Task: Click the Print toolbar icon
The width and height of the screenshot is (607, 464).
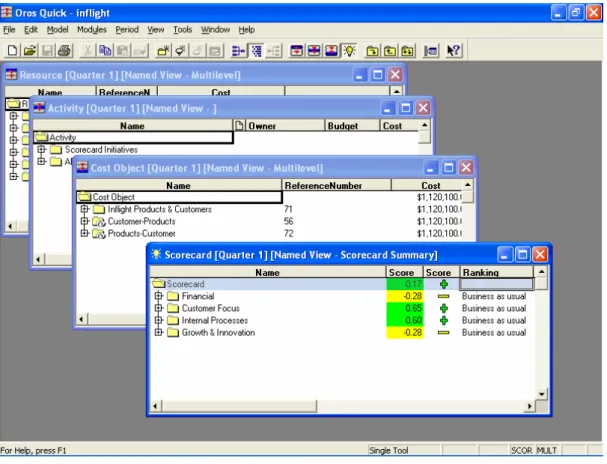Action: click(65, 50)
